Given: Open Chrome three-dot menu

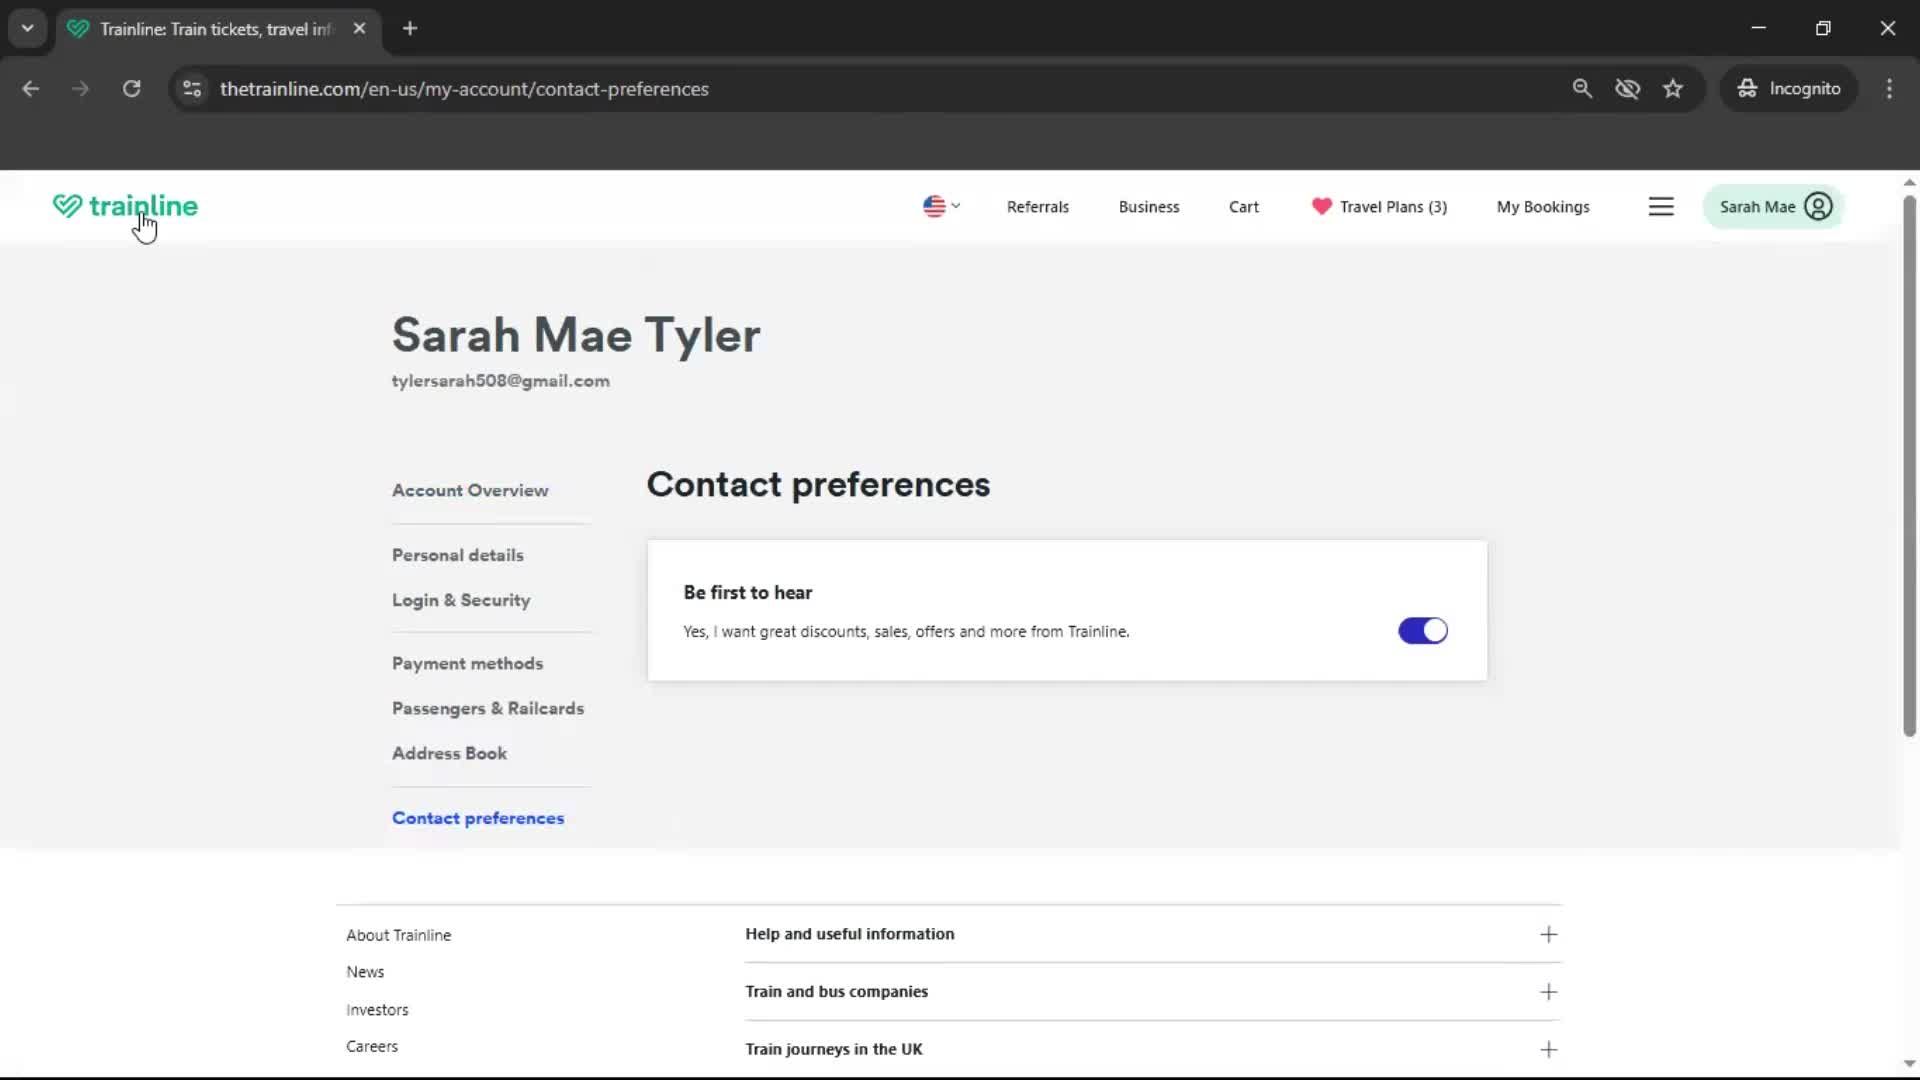Looking at the screenshot, I should point(1889,89).
